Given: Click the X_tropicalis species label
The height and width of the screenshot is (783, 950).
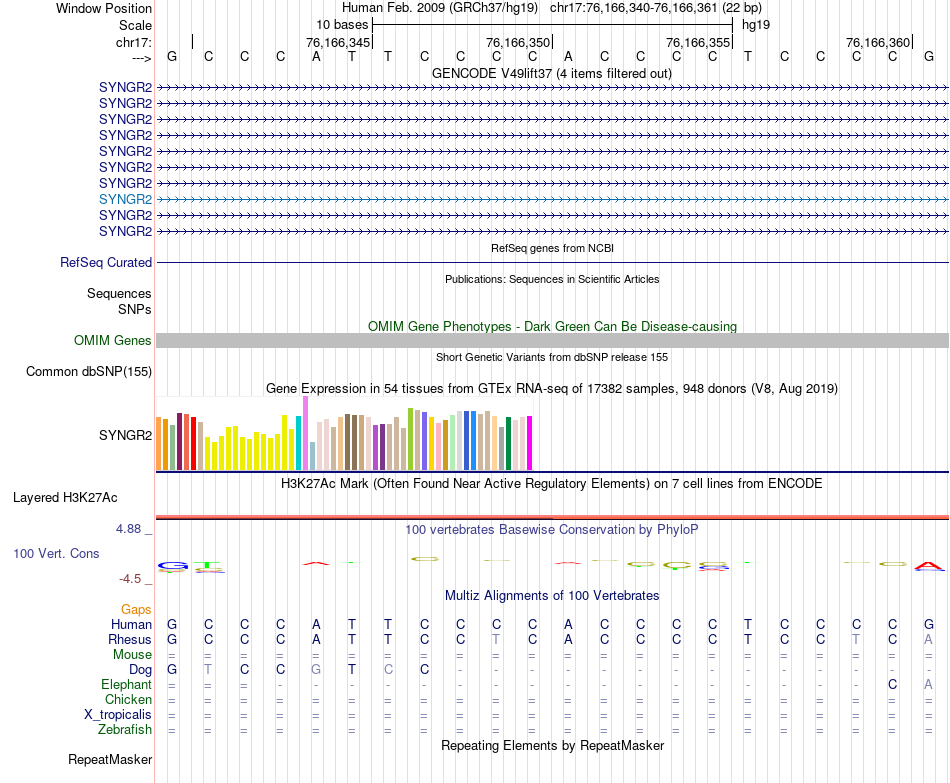Looking at the screenshot, I should (118, 715).
